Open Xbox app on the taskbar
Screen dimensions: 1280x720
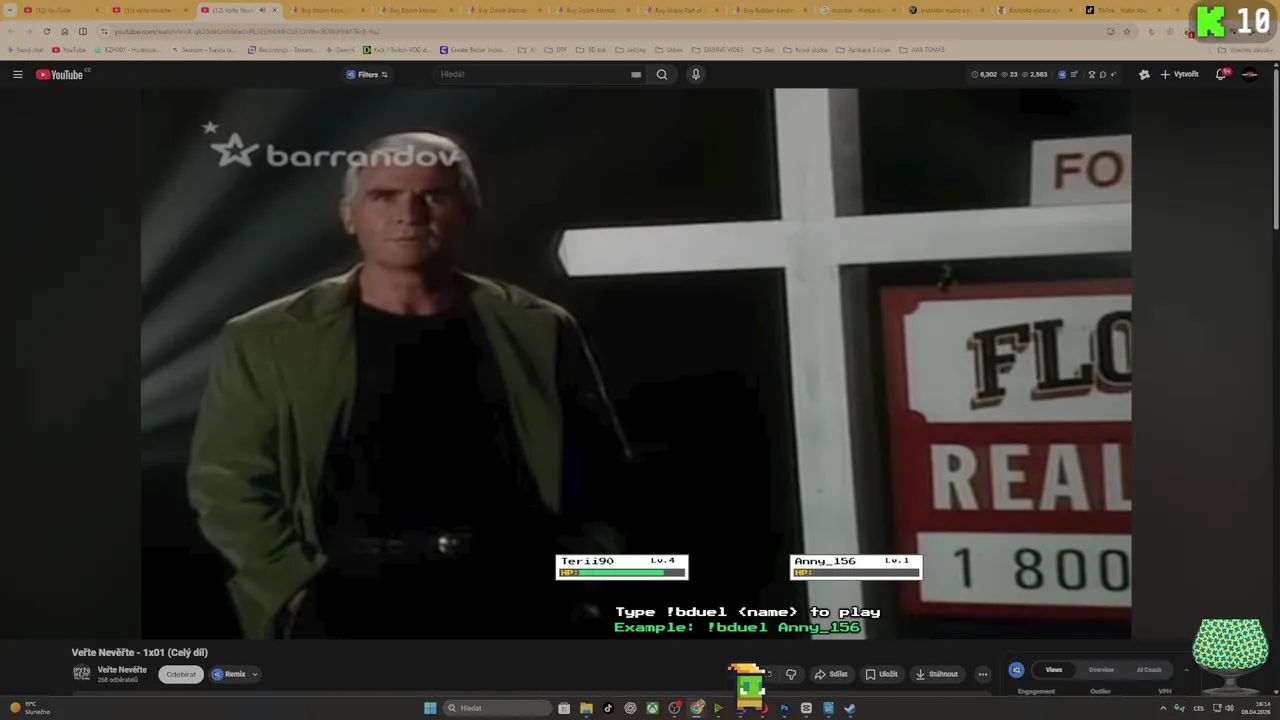tap(652, 708)
